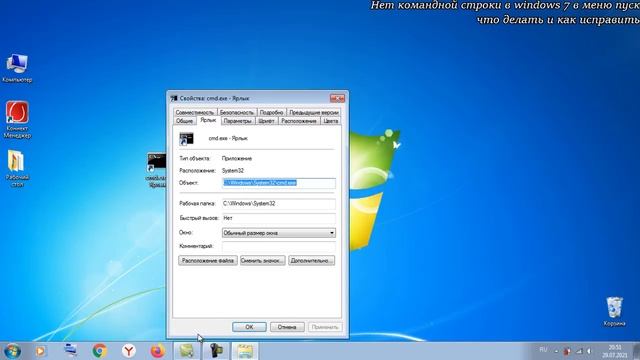This screenshot has width=640, height=360.
Task: Click the properties dialog title bar icon
Action: pyautogui.click(x=174, y=98)
